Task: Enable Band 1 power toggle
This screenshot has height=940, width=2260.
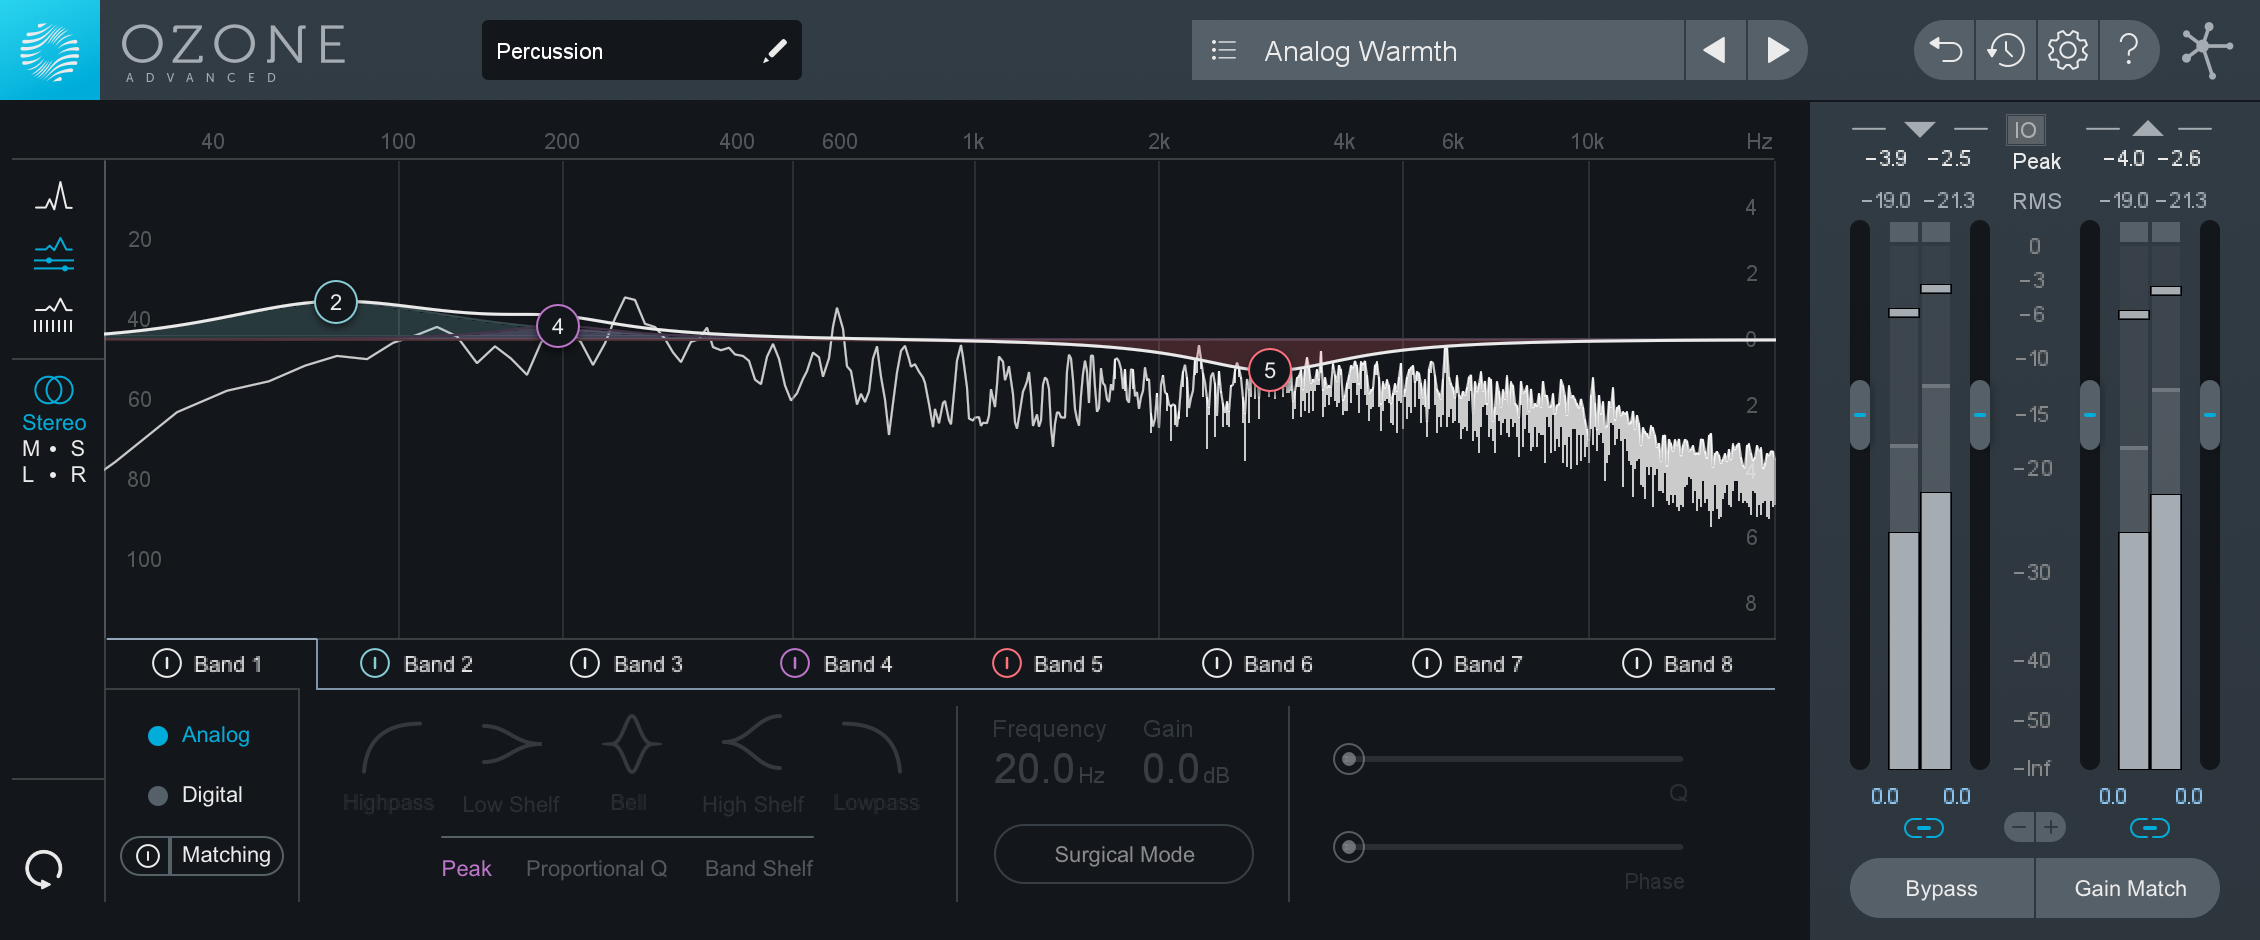Action: (167, 663)
